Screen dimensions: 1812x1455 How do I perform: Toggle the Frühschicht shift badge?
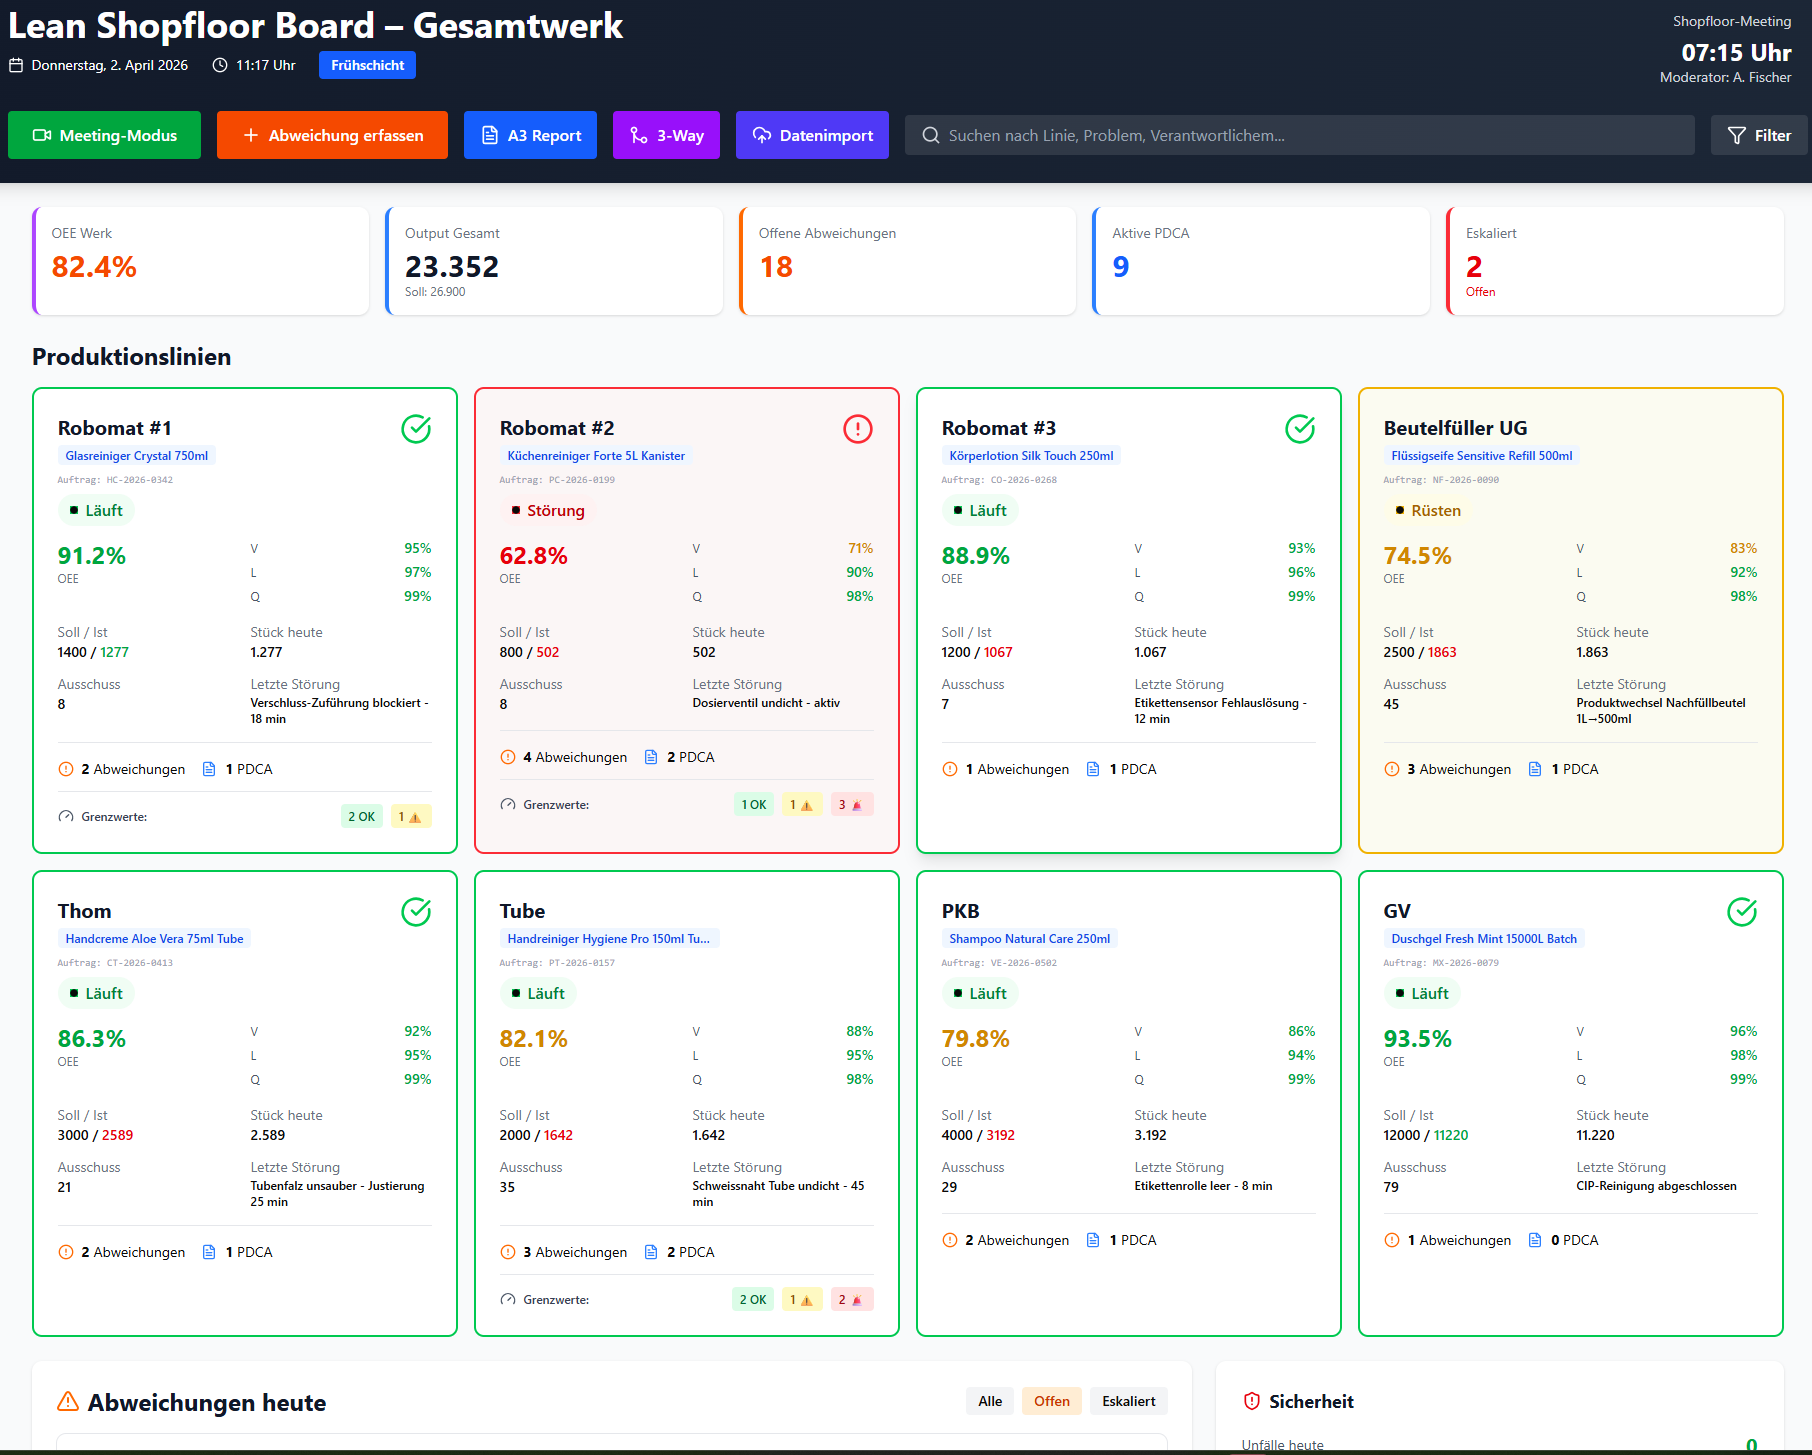click(366, 64)
